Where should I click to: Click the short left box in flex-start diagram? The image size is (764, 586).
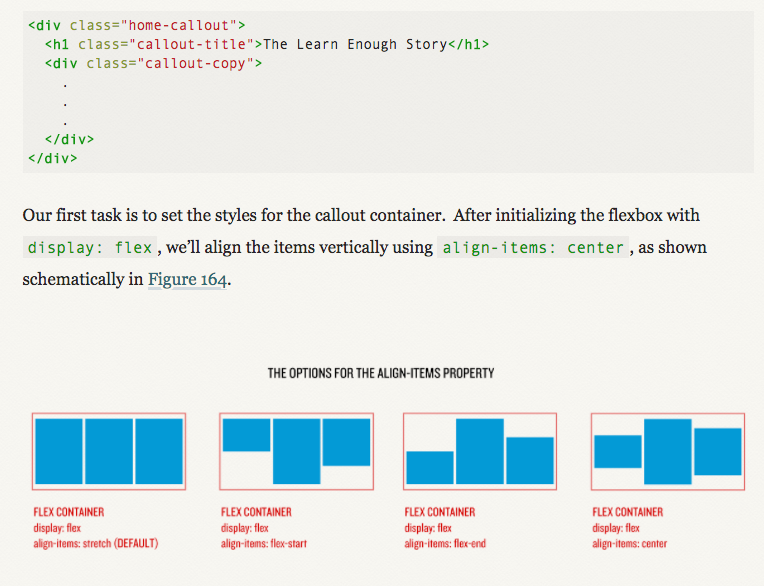247,435
